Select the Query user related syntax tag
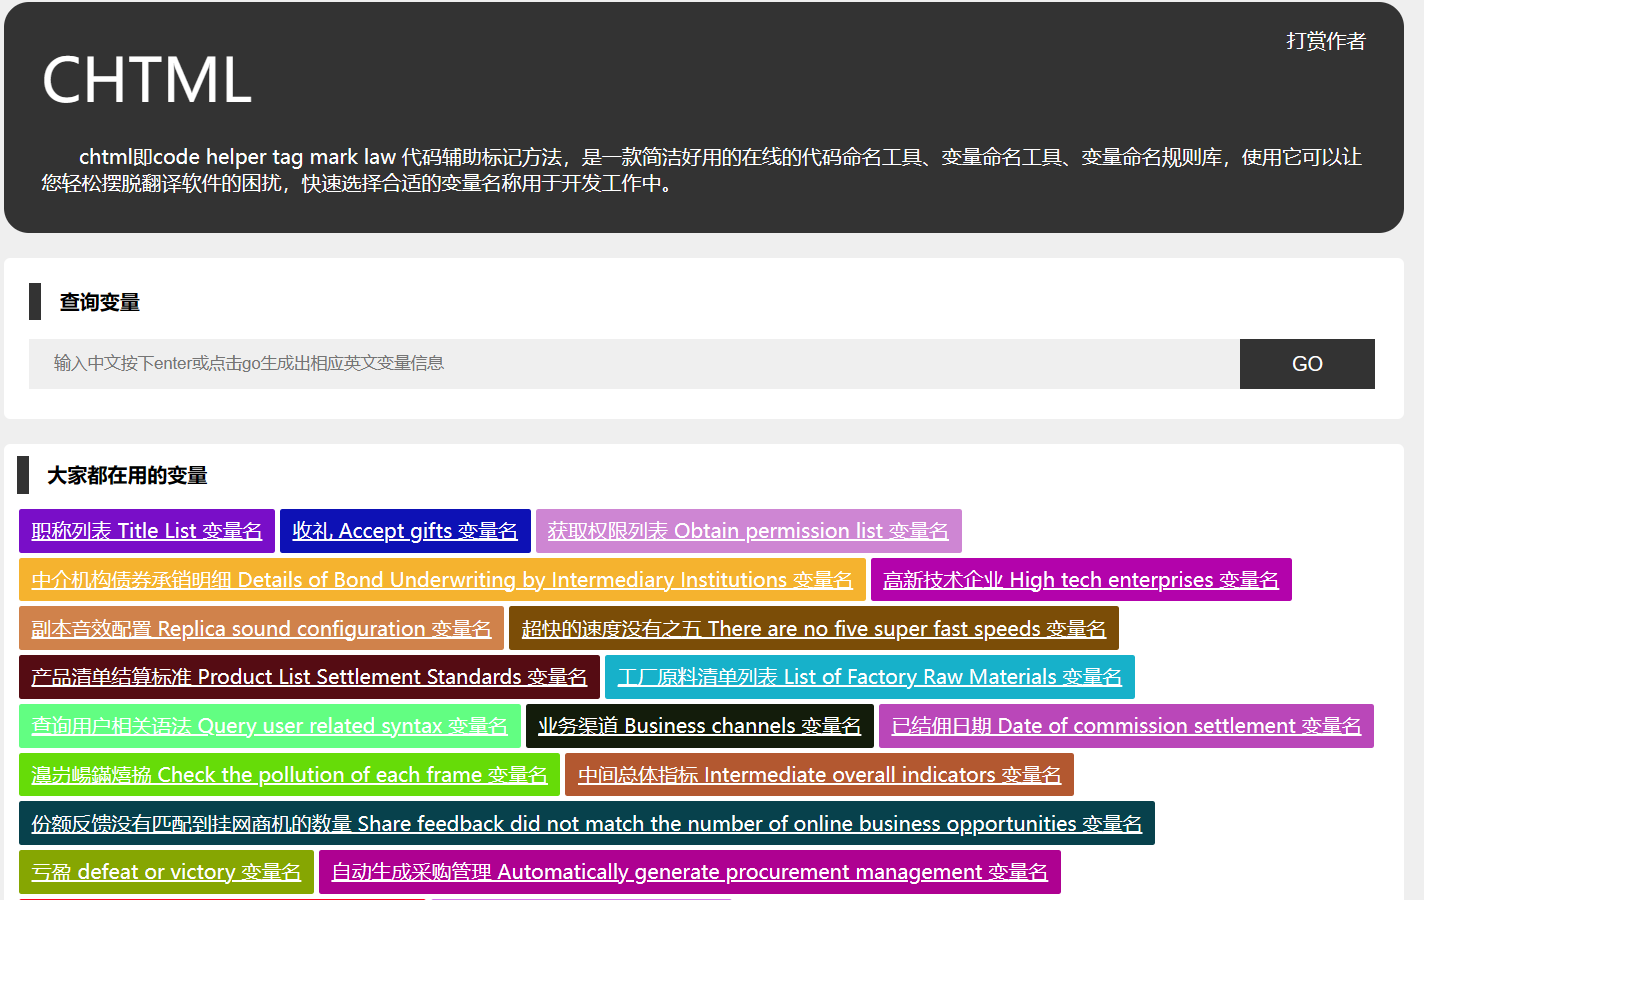 tap(269, 726)
